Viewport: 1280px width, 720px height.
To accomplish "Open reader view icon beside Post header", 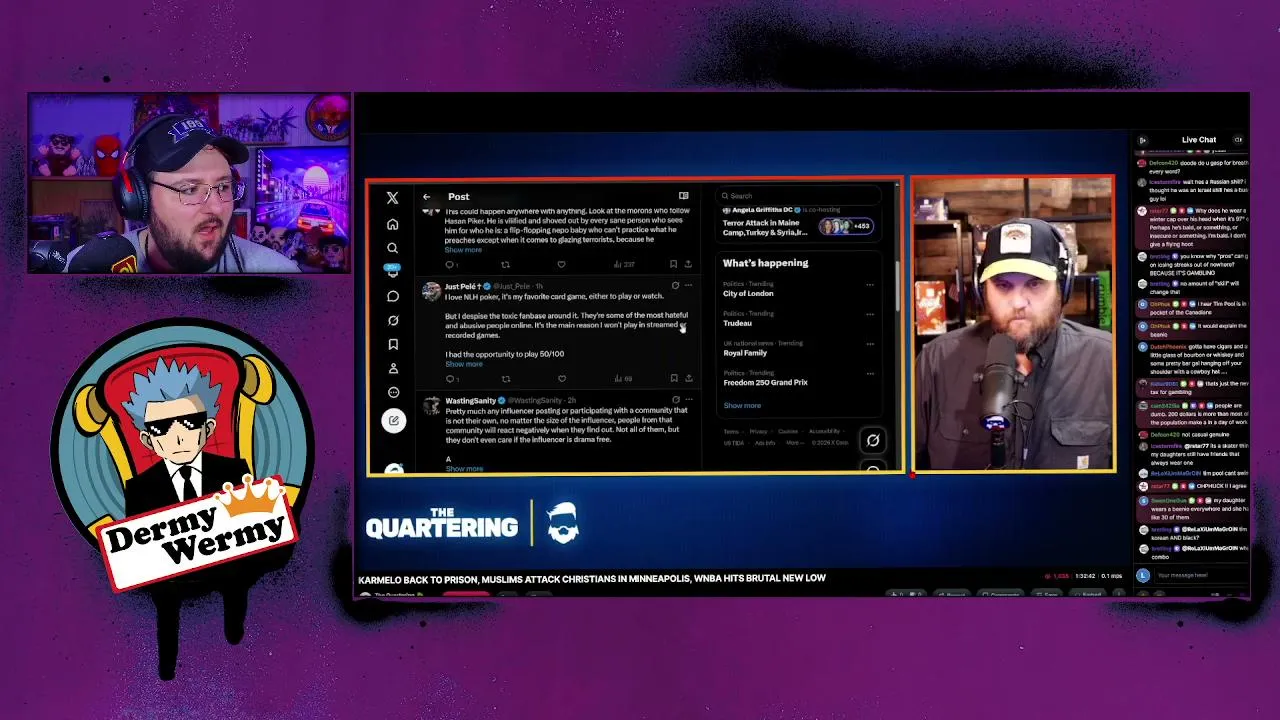I will click(x=683, y=196).
